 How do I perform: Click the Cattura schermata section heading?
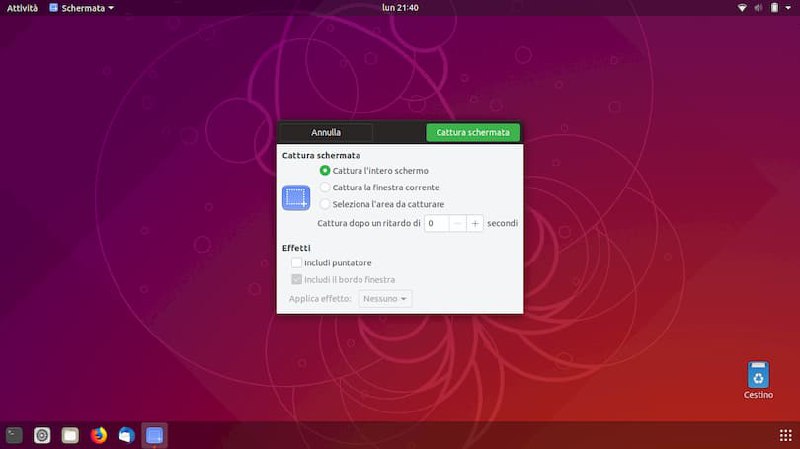tap(321, 155)
